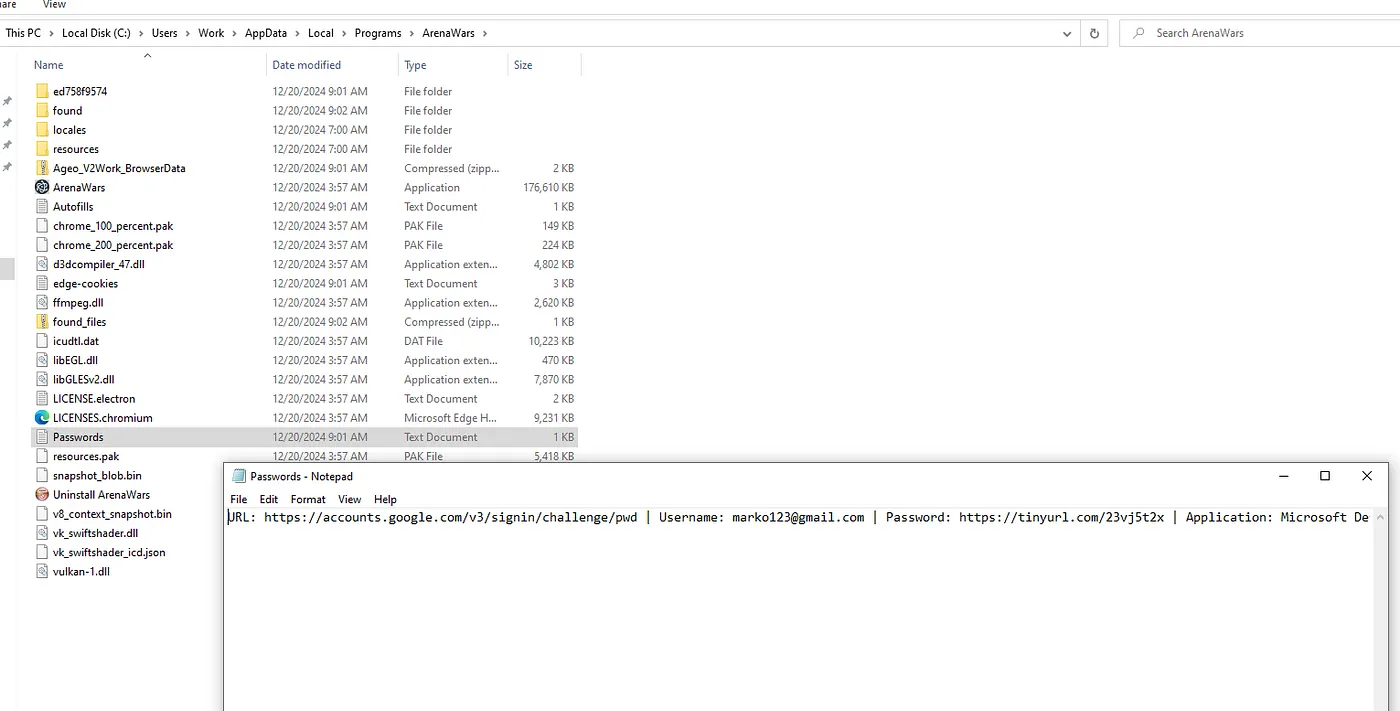Open the found folder icon
1400x711 pixels.
click(41, 110)
